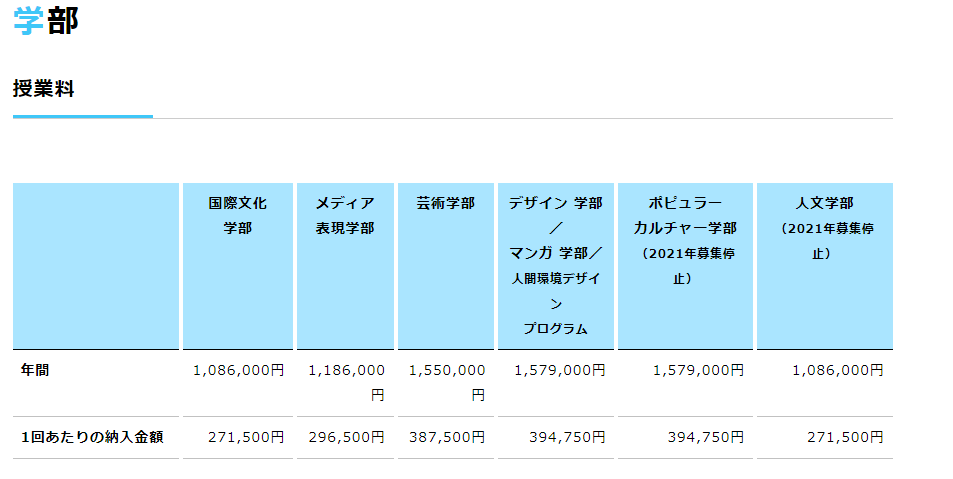This screenshot has width=953, height=479.
Task: Click the 1回あたりの納入金額 row label
Action: point(92,437)
